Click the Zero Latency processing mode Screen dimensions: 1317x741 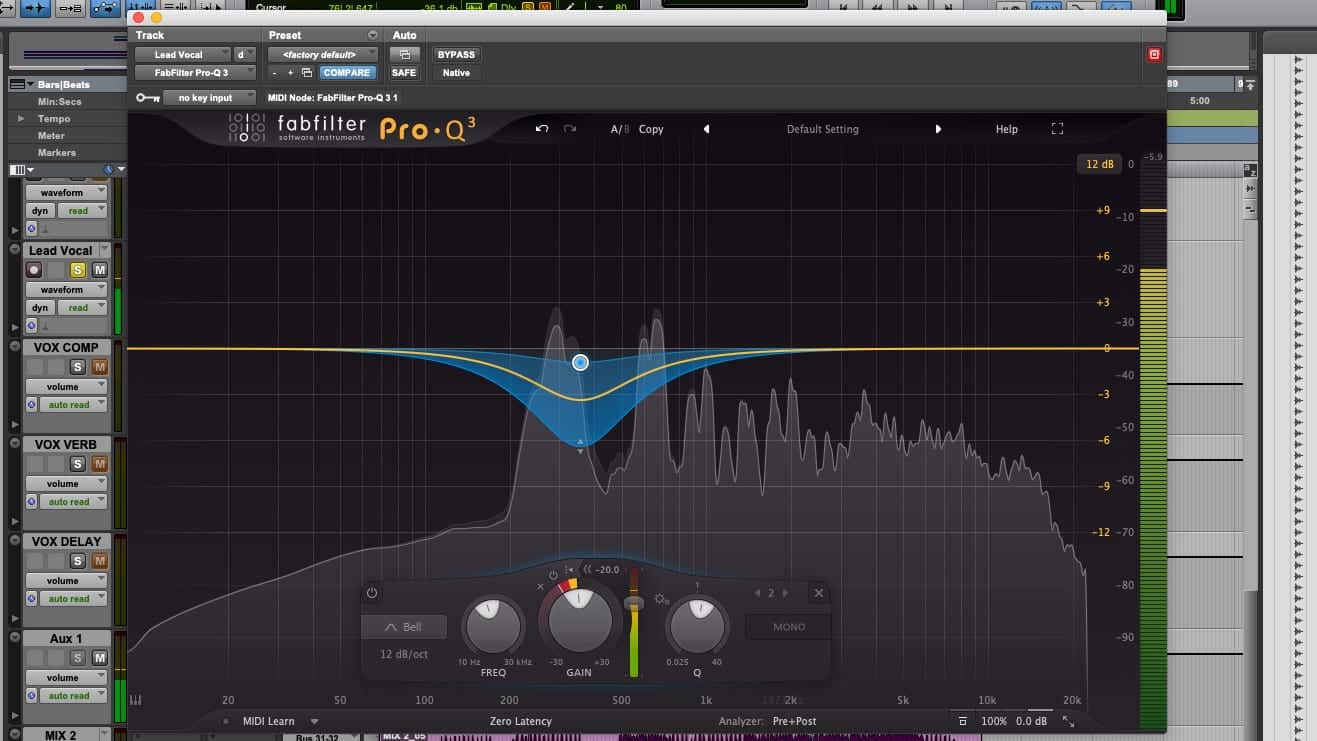pyautogui.click(x=520, y=721)
